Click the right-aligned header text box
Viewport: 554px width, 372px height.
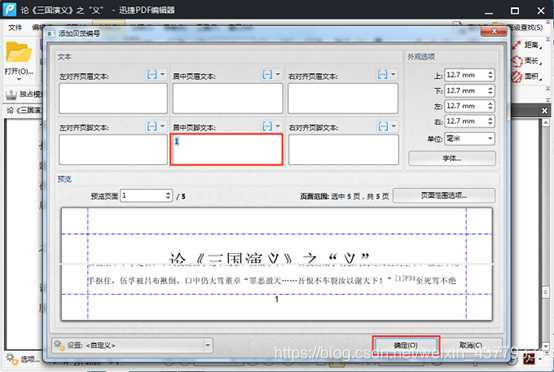point(343,98)
